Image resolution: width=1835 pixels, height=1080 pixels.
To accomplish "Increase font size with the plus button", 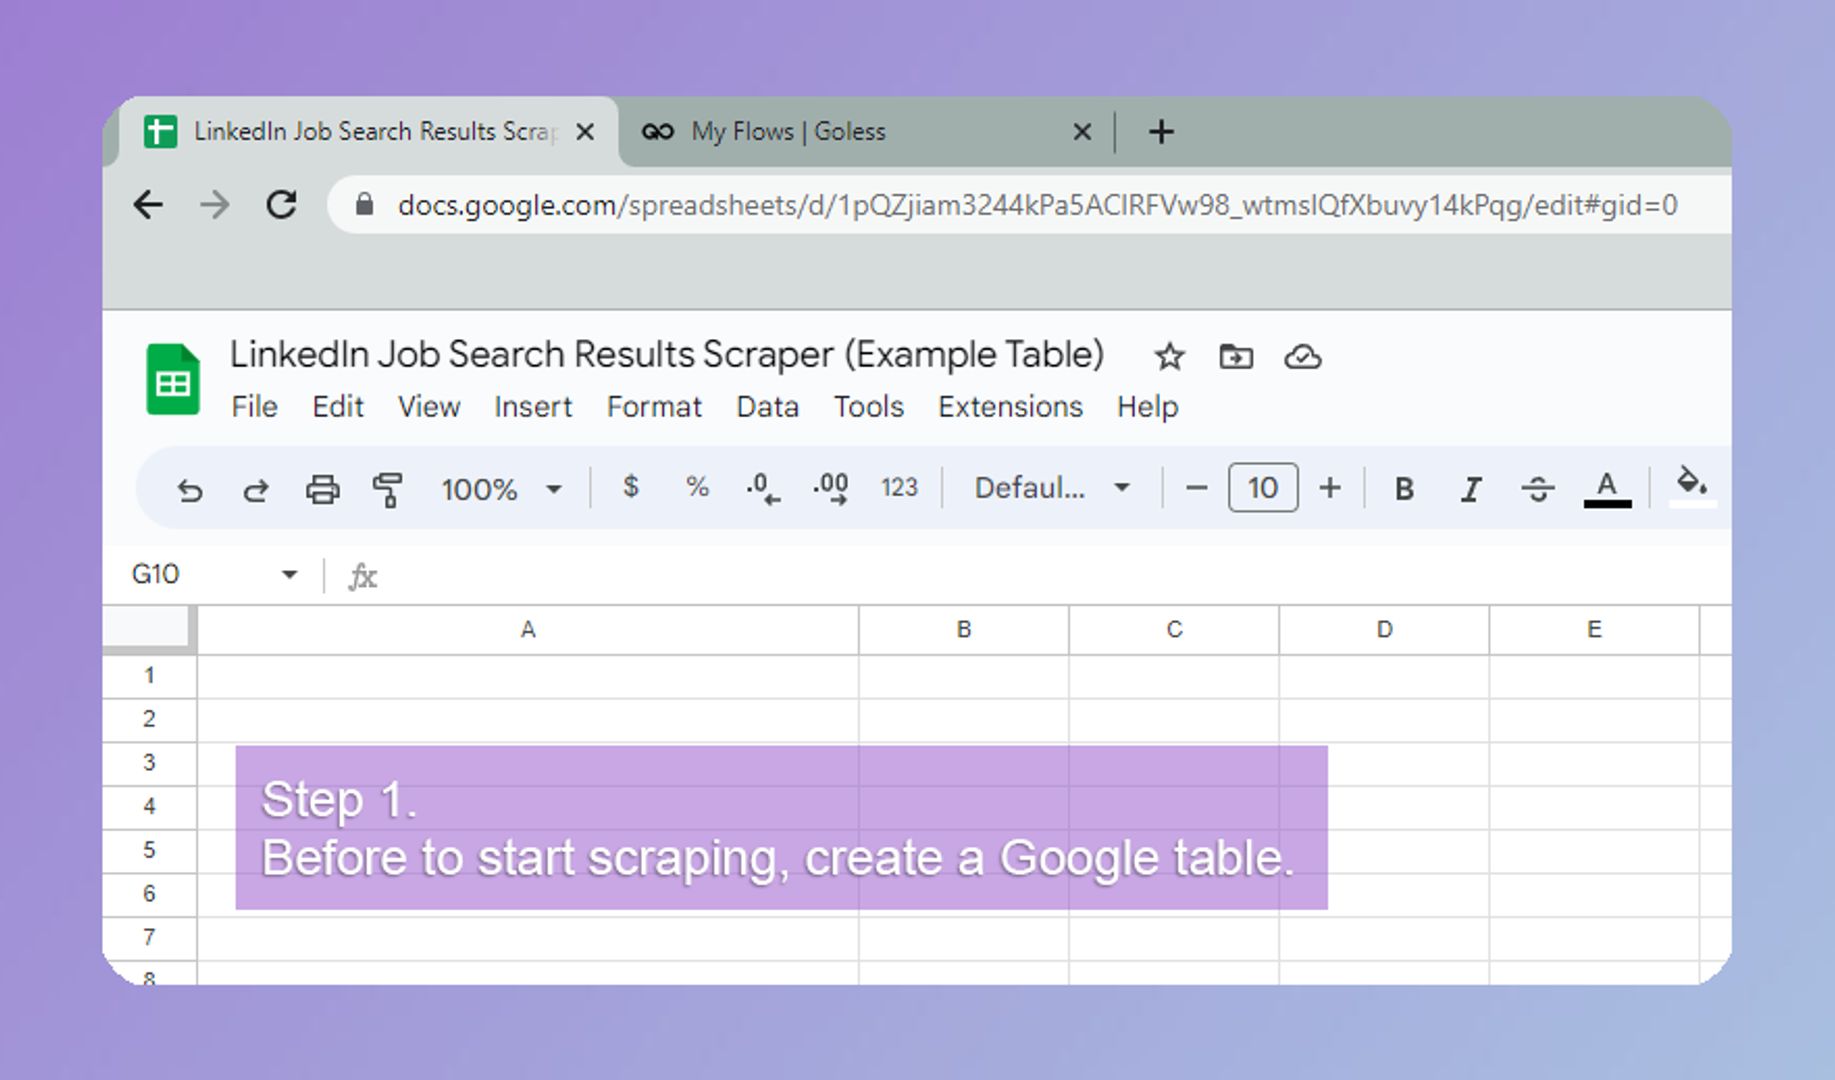I will [1330, 488].
